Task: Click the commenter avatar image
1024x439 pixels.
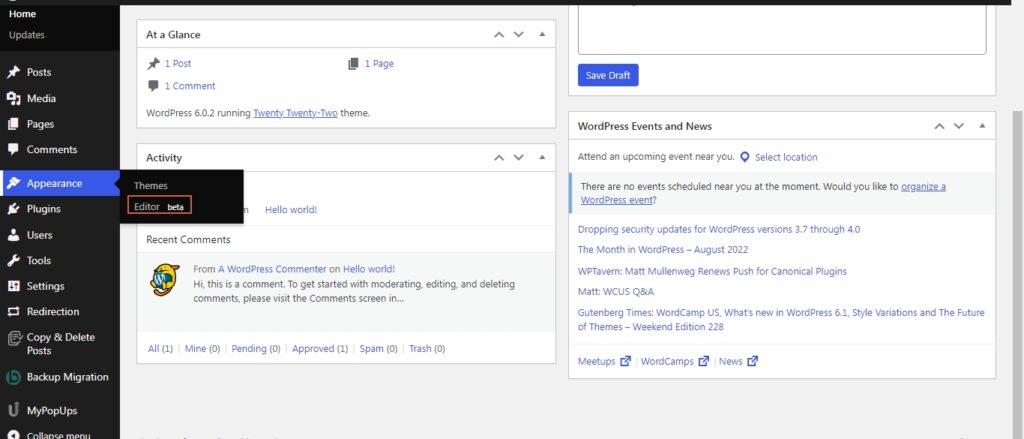Action: 165,280
